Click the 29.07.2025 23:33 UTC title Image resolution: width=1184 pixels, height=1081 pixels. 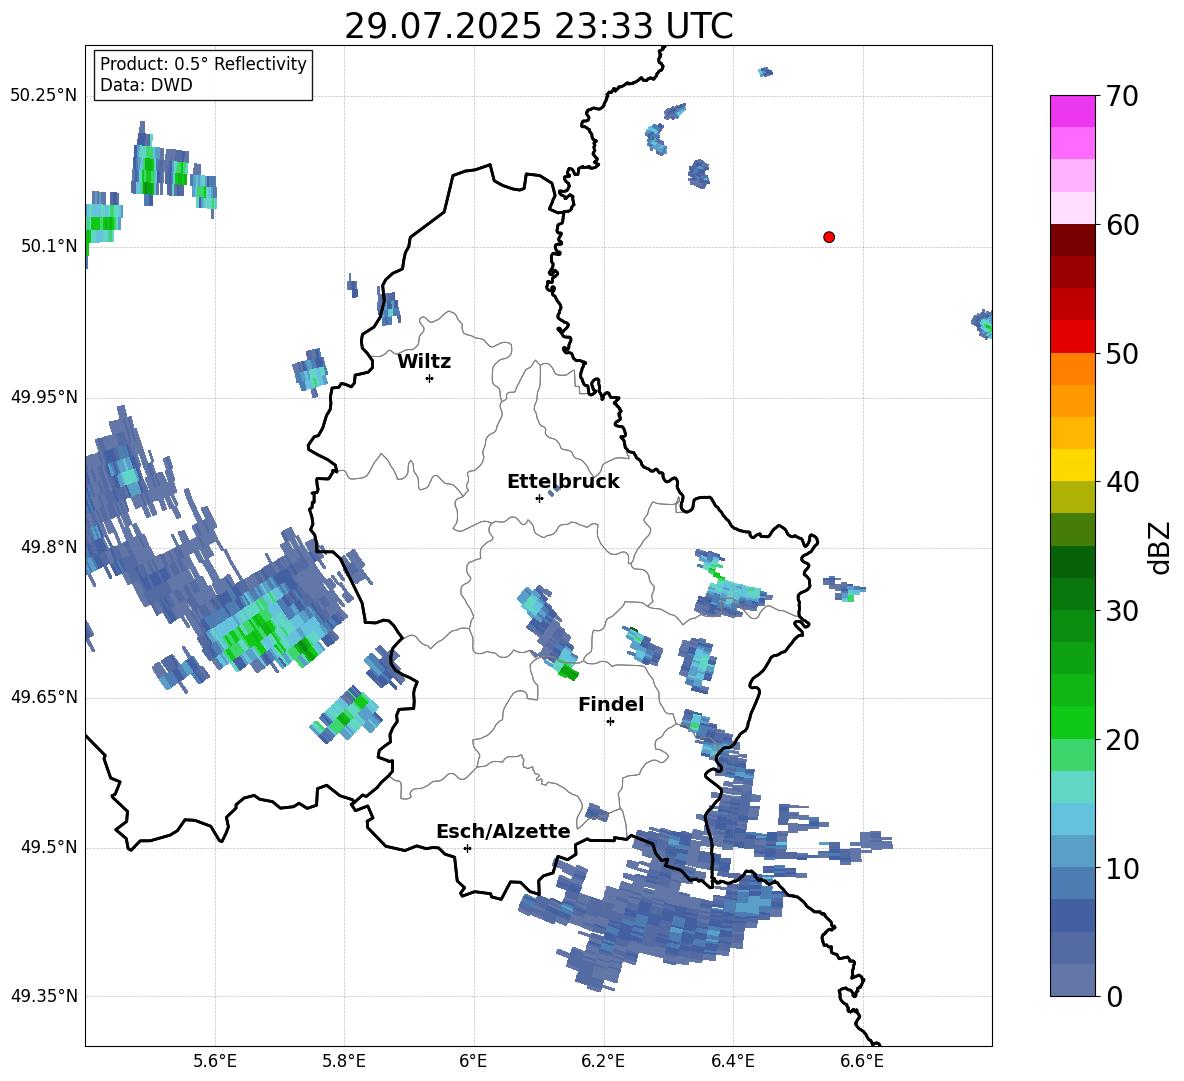coord(538,26)
